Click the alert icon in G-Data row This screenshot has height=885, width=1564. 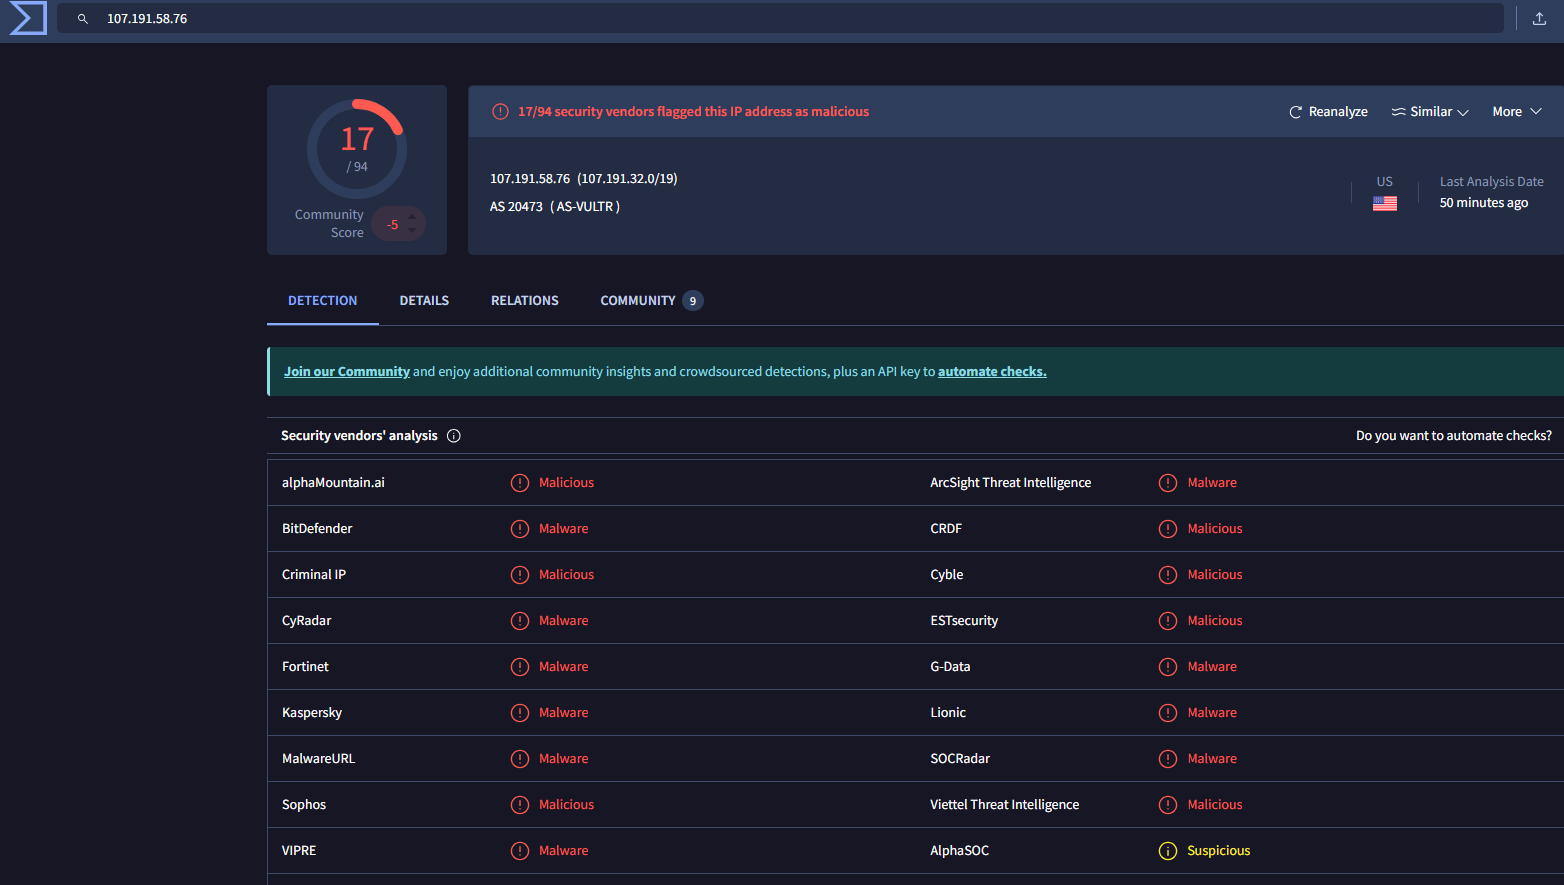pyautogui.click(x=1168, y=667)
